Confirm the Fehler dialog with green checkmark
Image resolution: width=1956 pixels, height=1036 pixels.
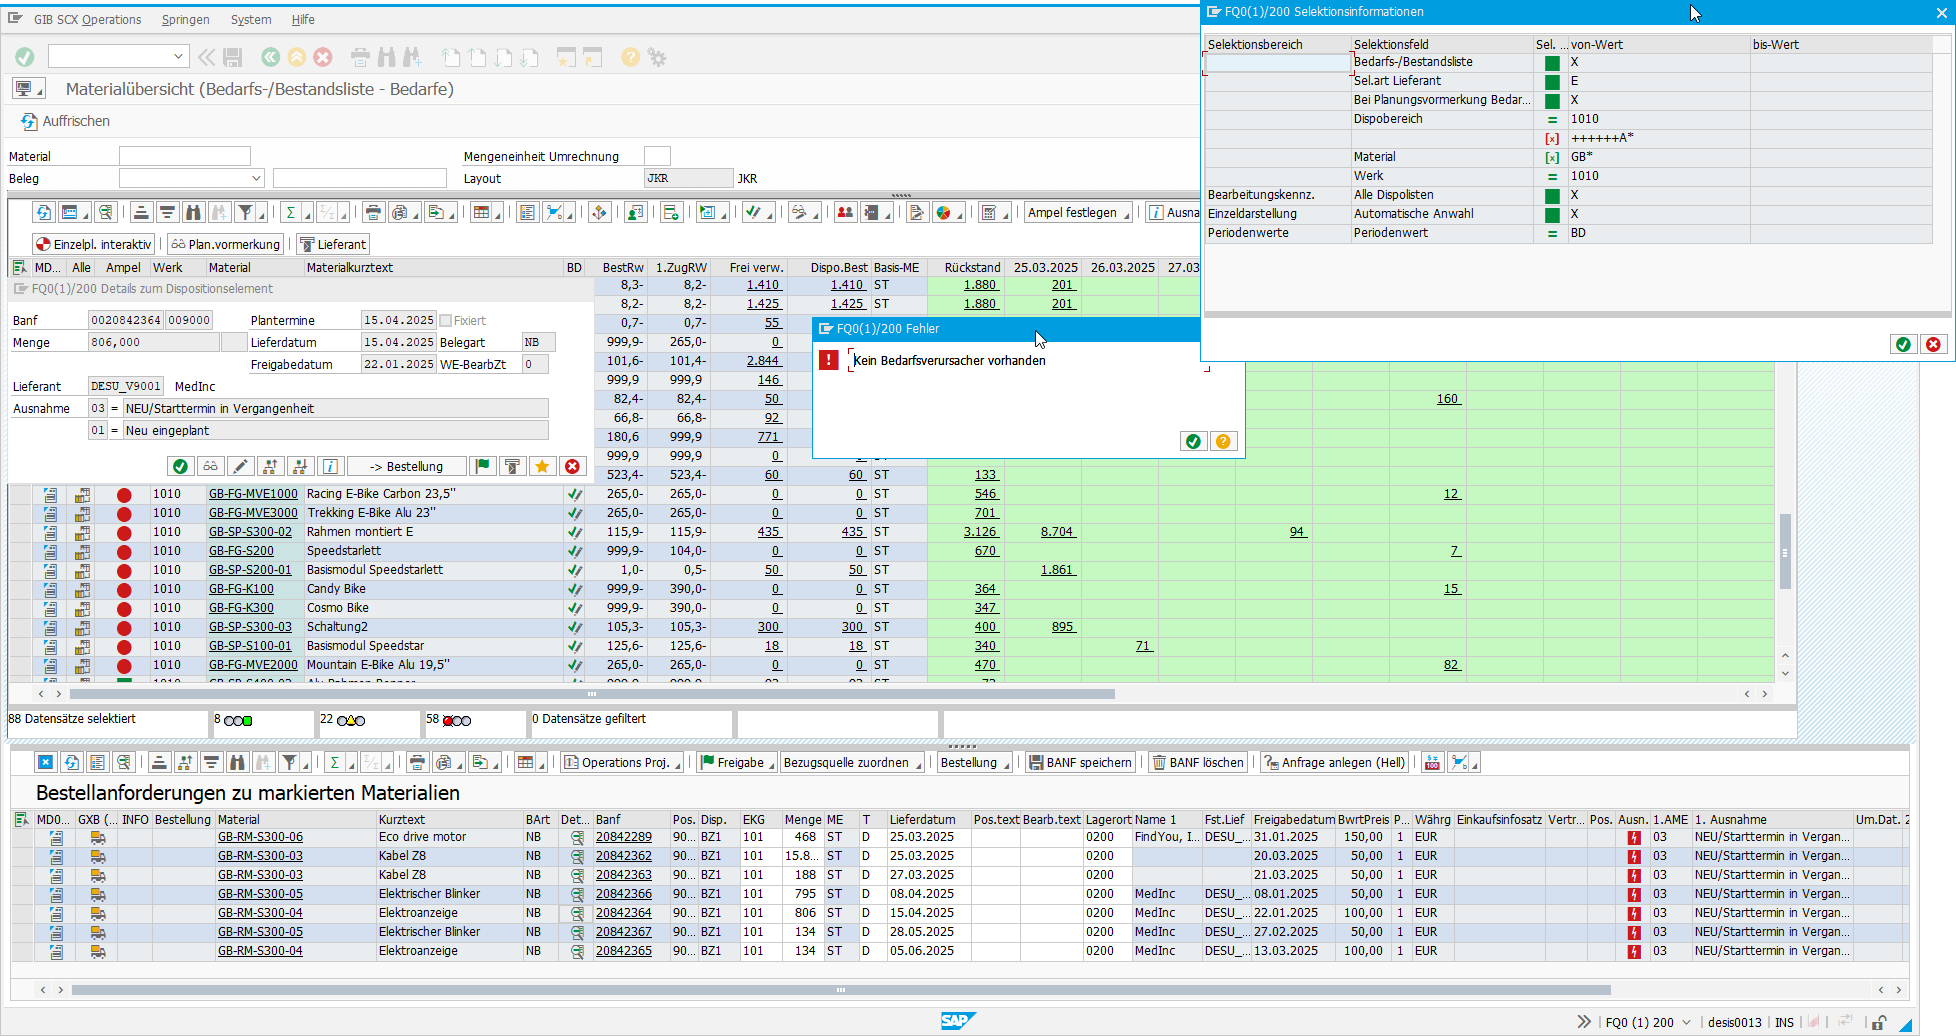pyautogui.click(x=1193, y=442)
